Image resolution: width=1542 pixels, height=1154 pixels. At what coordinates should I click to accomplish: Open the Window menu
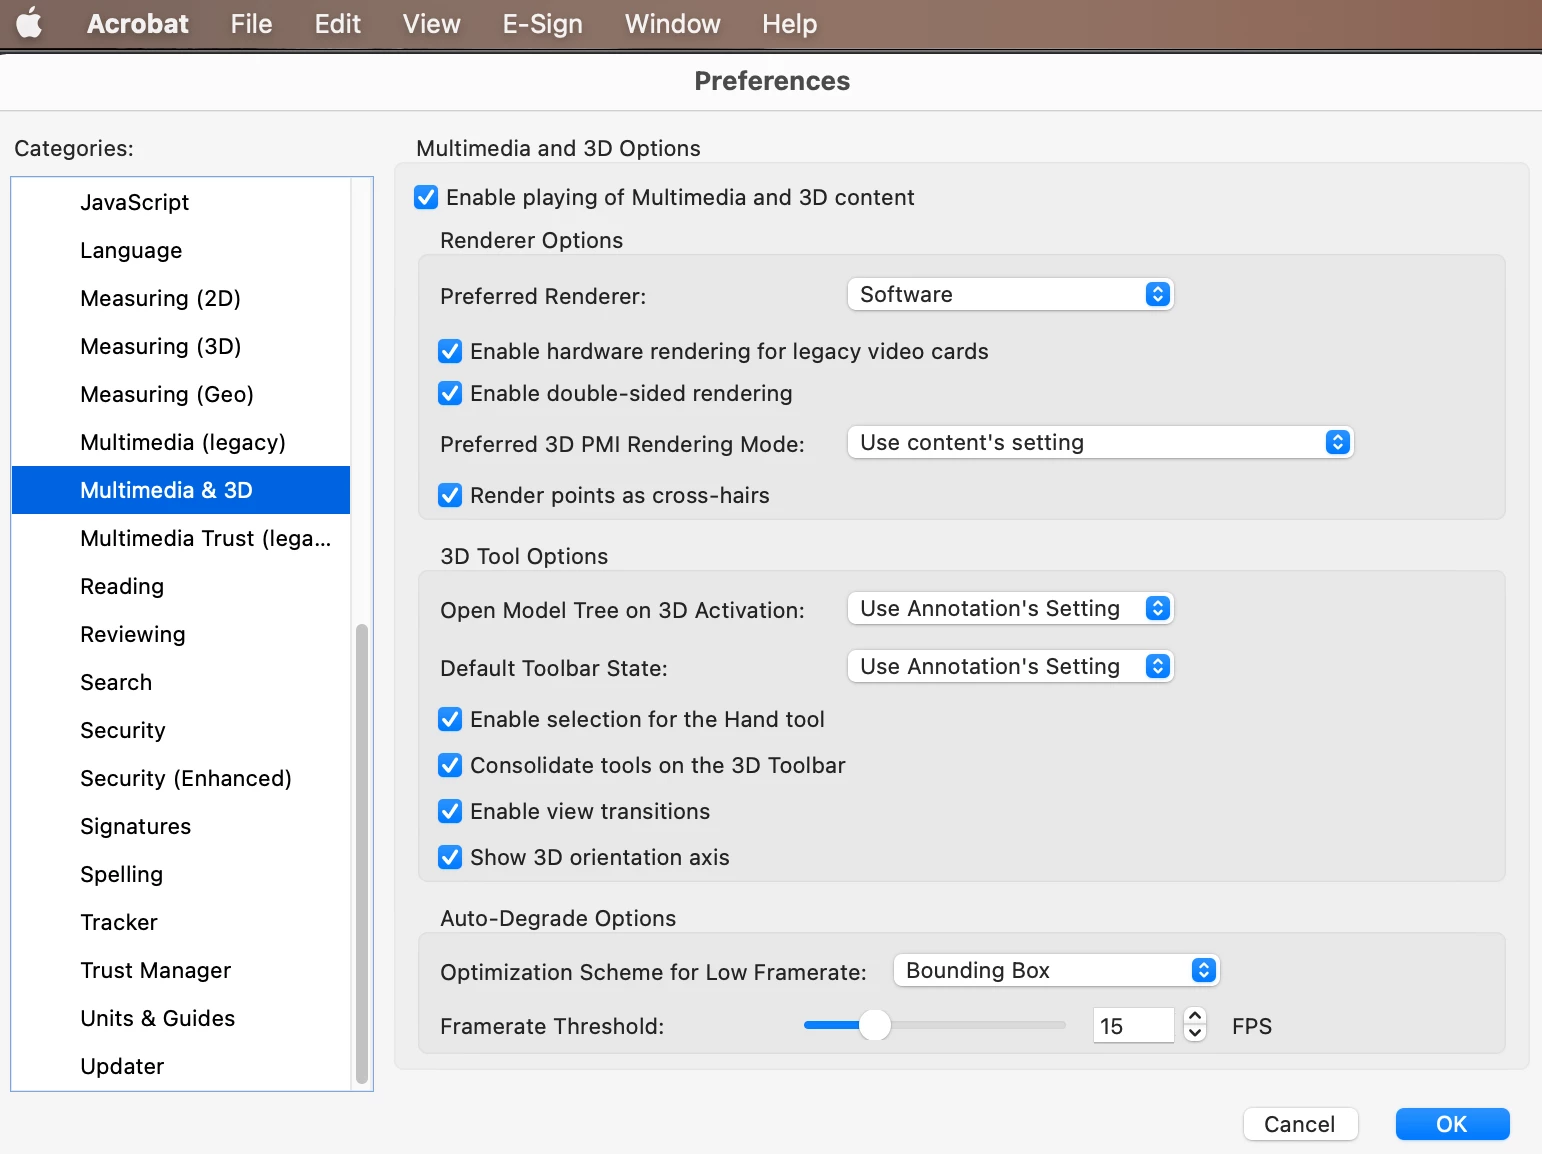click(672, 23)
